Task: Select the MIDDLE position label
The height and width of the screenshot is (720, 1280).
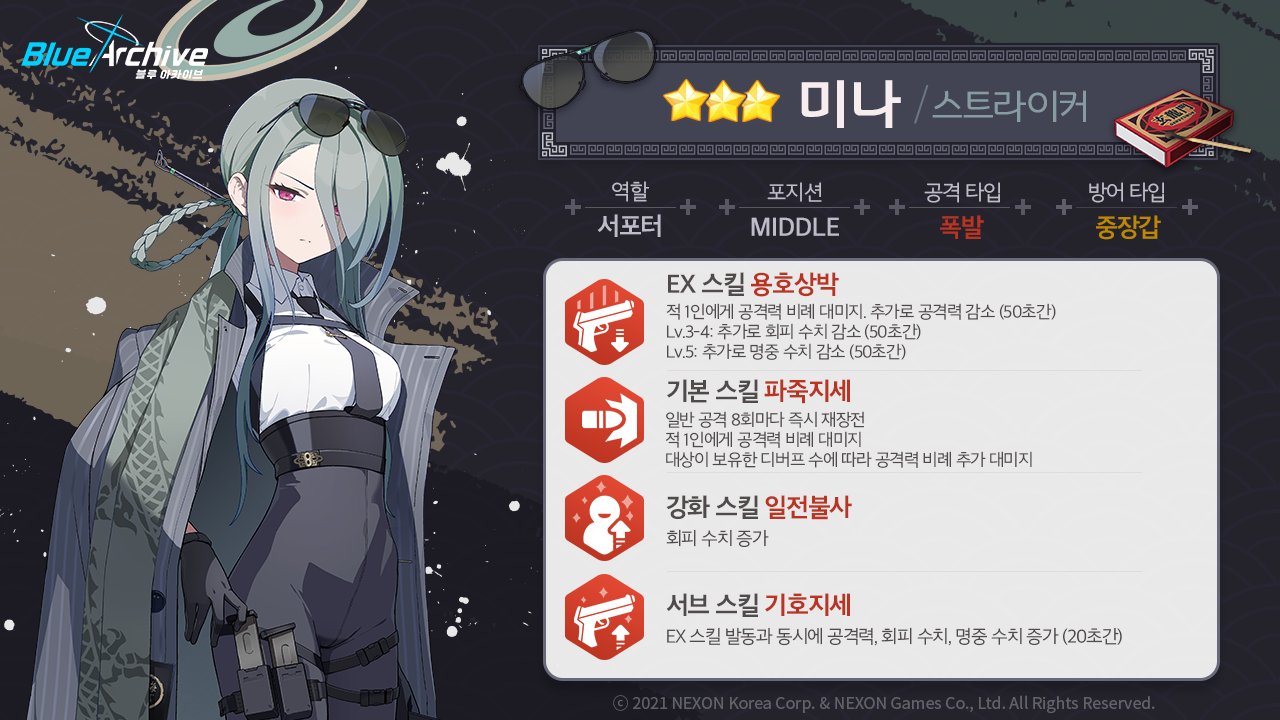Action: [x=794, y=227]
